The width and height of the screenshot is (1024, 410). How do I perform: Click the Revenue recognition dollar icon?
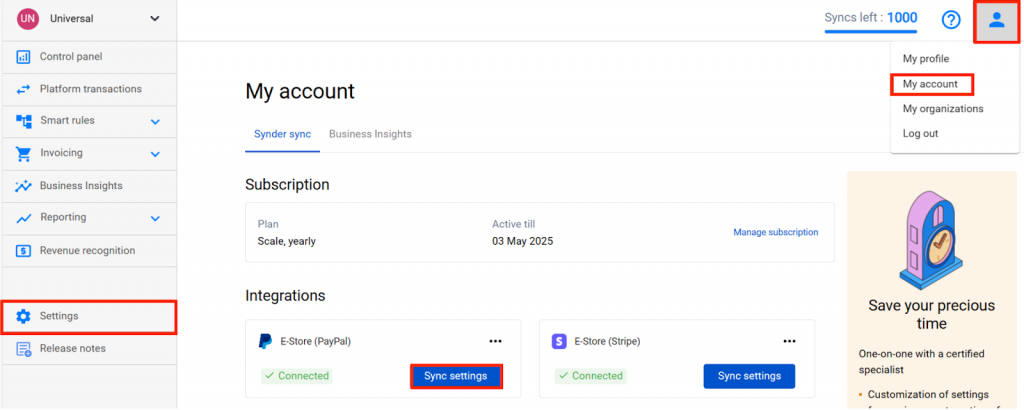click(x=23, y=251)
